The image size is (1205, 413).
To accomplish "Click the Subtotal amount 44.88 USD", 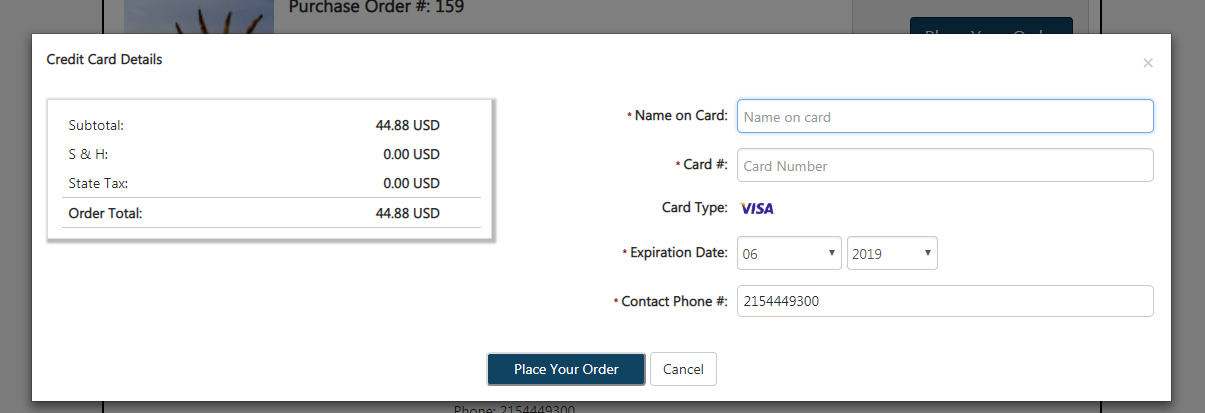I will [408, 126].
